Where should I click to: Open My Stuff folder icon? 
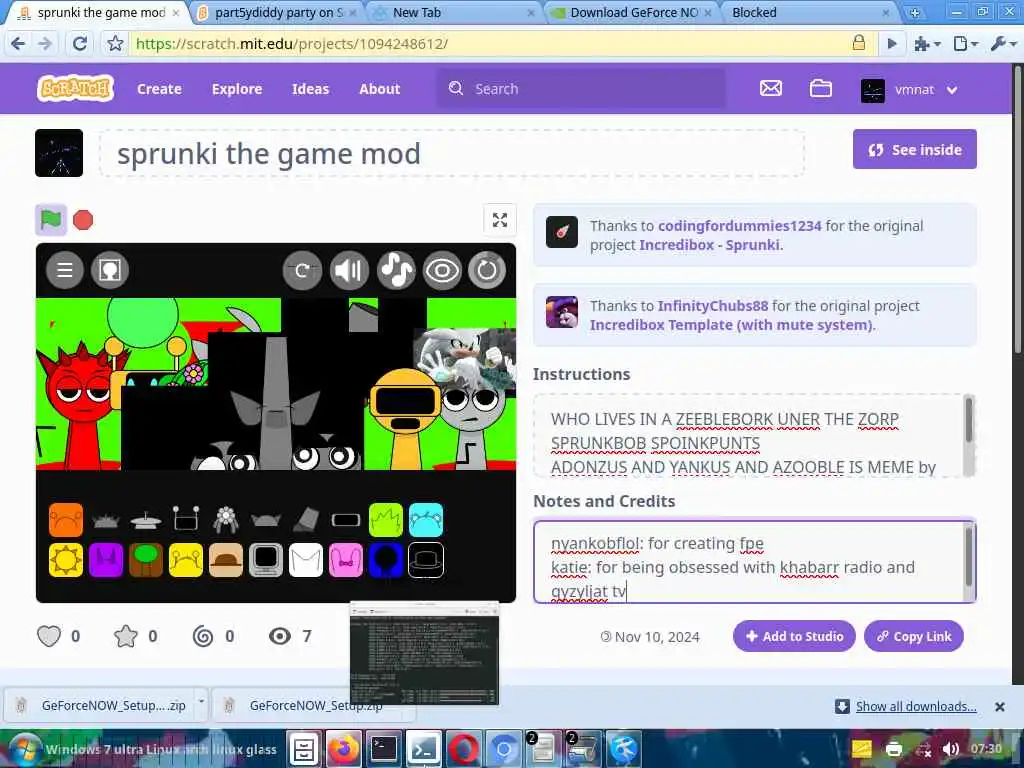click(x=821, y=88)
